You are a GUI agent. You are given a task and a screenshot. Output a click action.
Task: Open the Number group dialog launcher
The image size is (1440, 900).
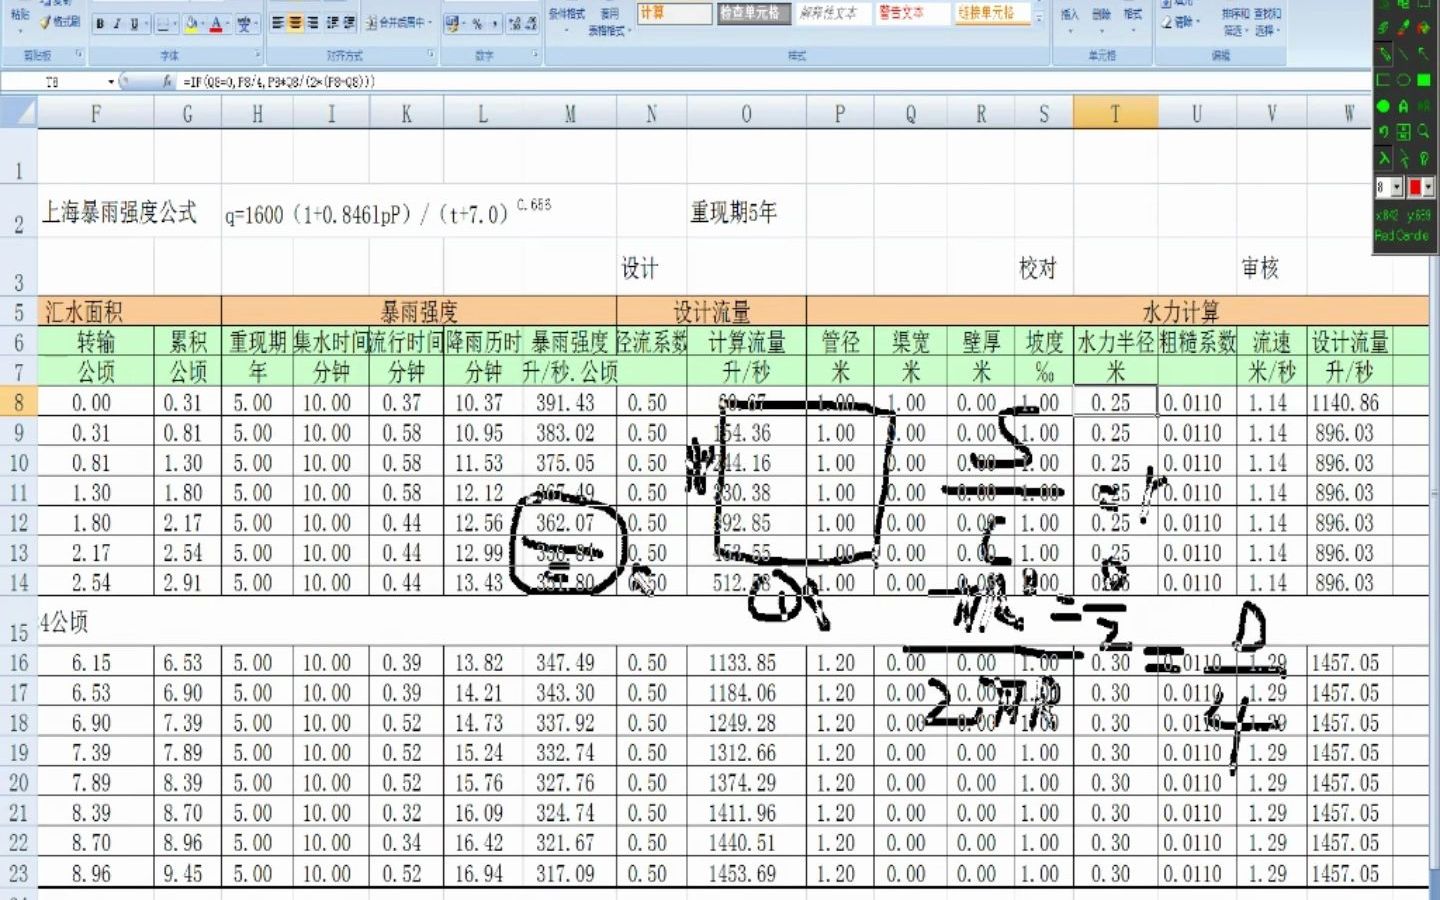click(x=534, y=54)
